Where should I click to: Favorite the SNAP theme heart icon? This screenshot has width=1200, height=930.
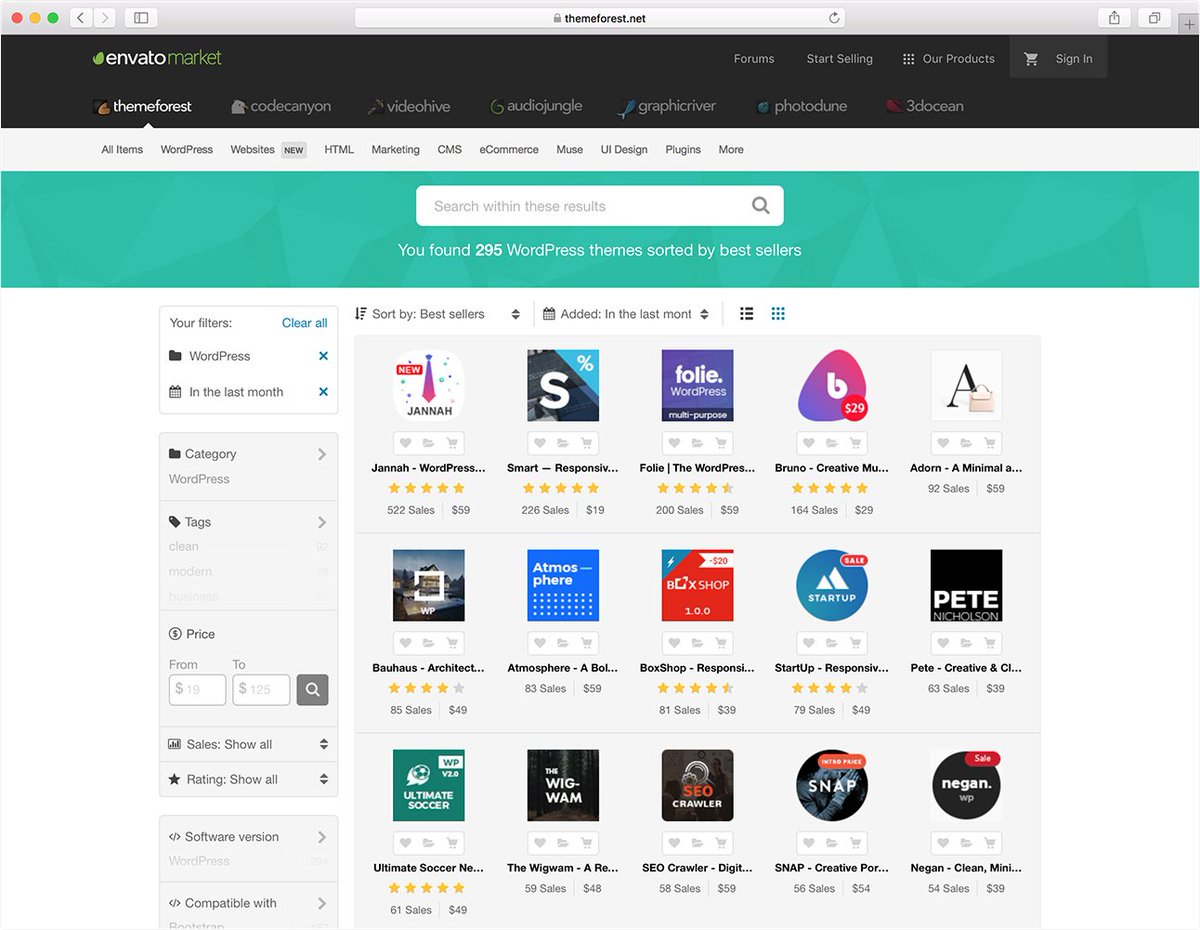click(808, 843)
